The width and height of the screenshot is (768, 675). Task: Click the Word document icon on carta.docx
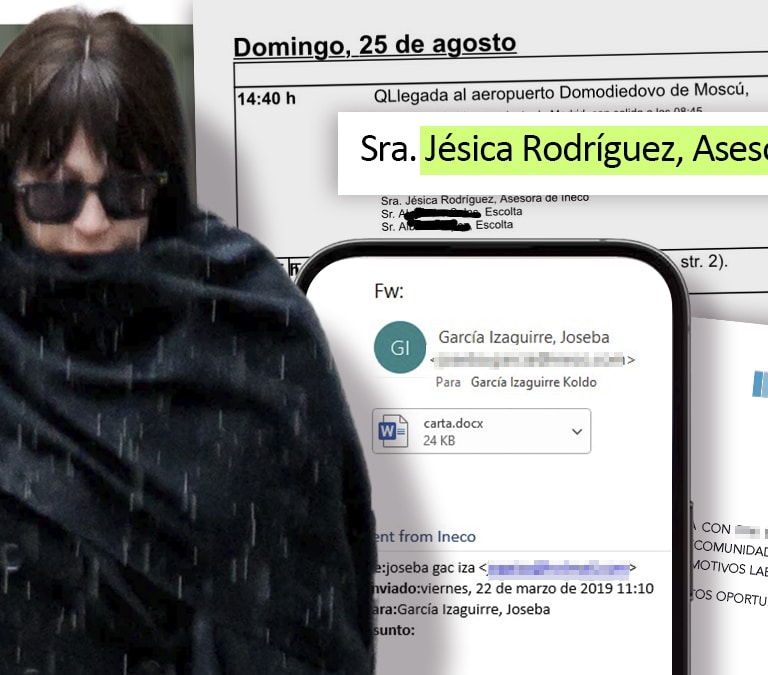tap(394, 431)
